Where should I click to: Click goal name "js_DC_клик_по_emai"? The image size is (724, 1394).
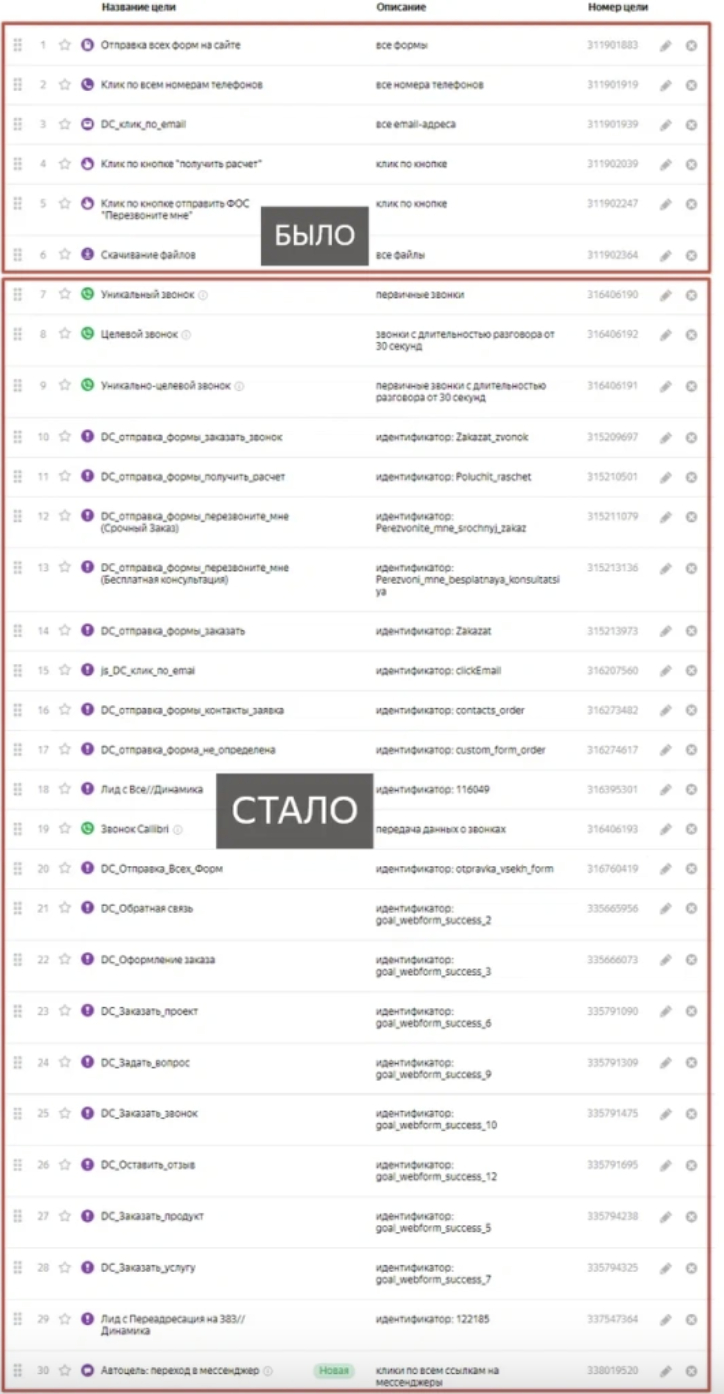148,671
